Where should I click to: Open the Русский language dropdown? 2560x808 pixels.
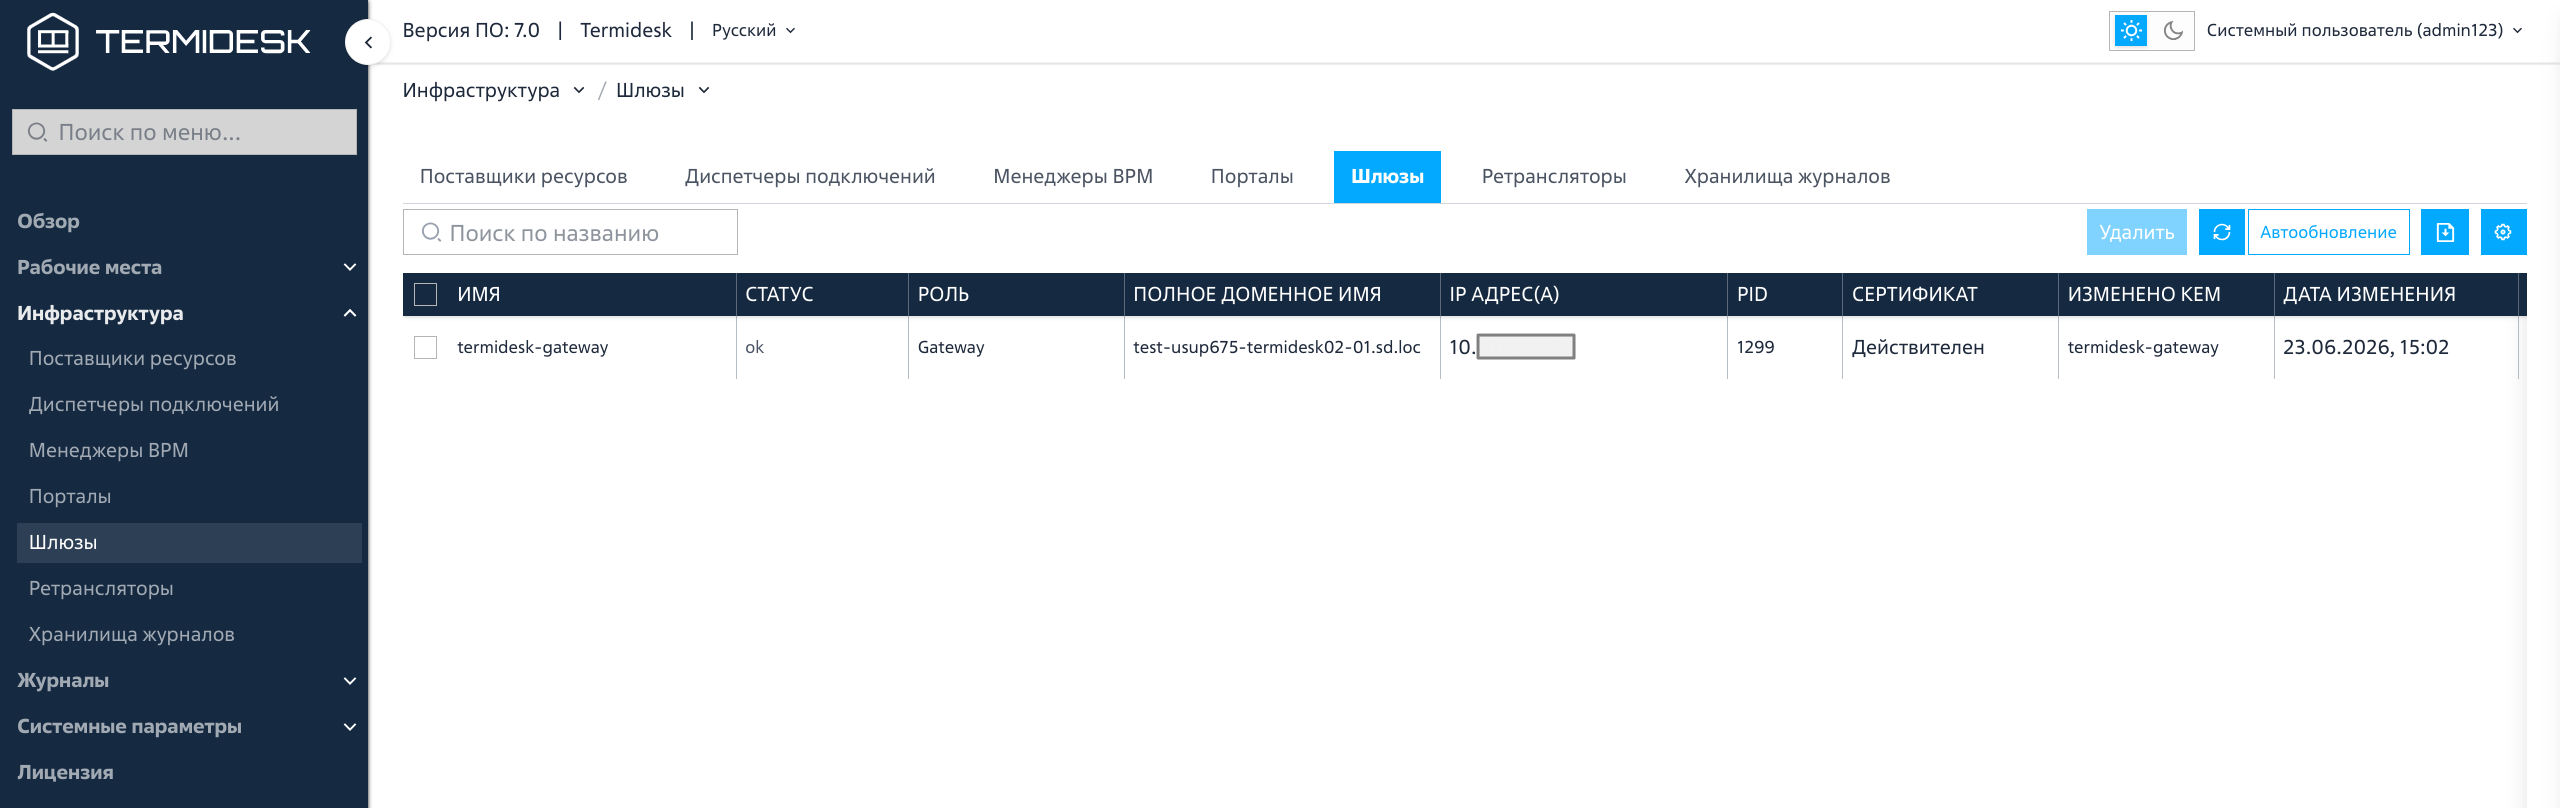pyautogui.click(x=754, y=31)
